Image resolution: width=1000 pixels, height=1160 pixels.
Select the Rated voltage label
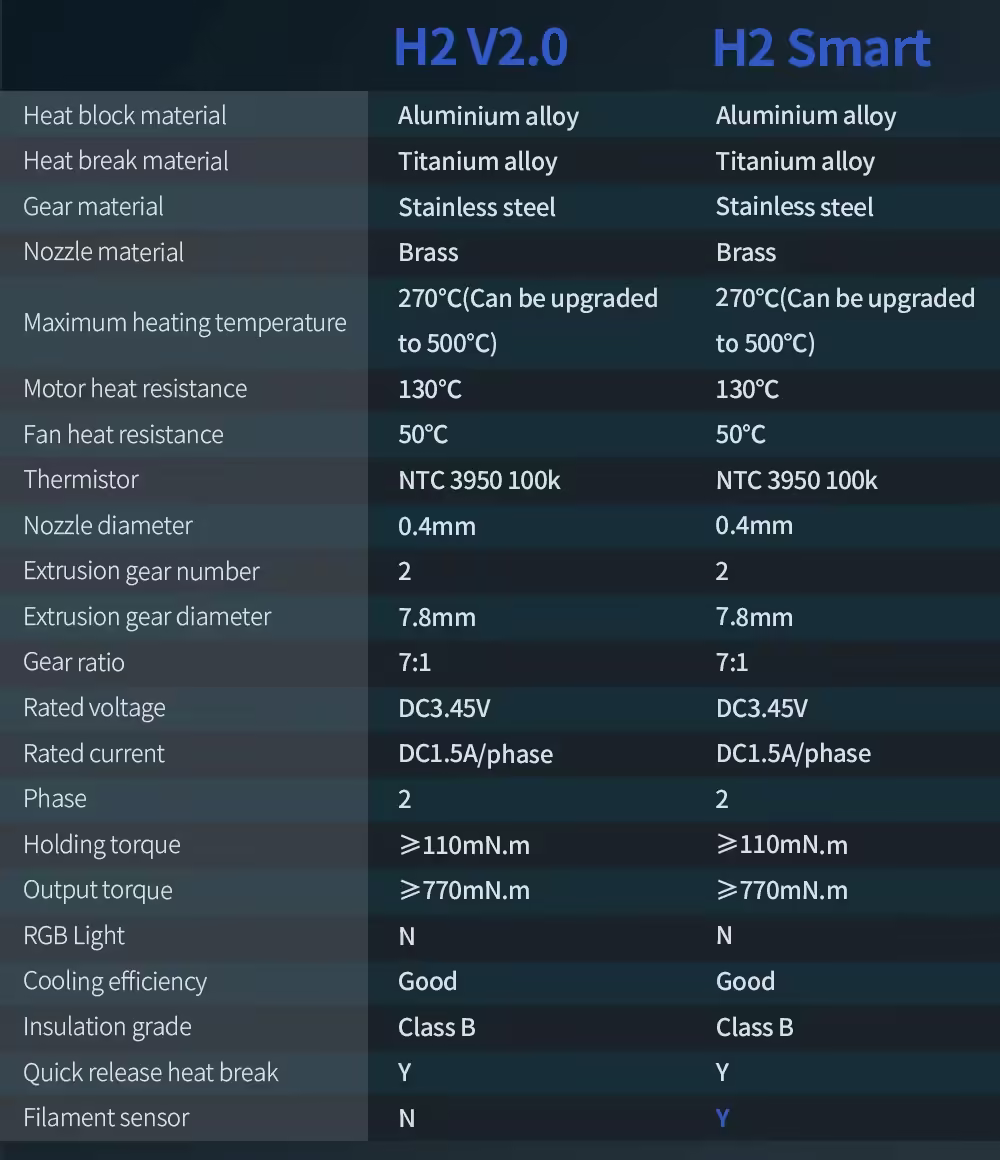[x=94, y=708]
